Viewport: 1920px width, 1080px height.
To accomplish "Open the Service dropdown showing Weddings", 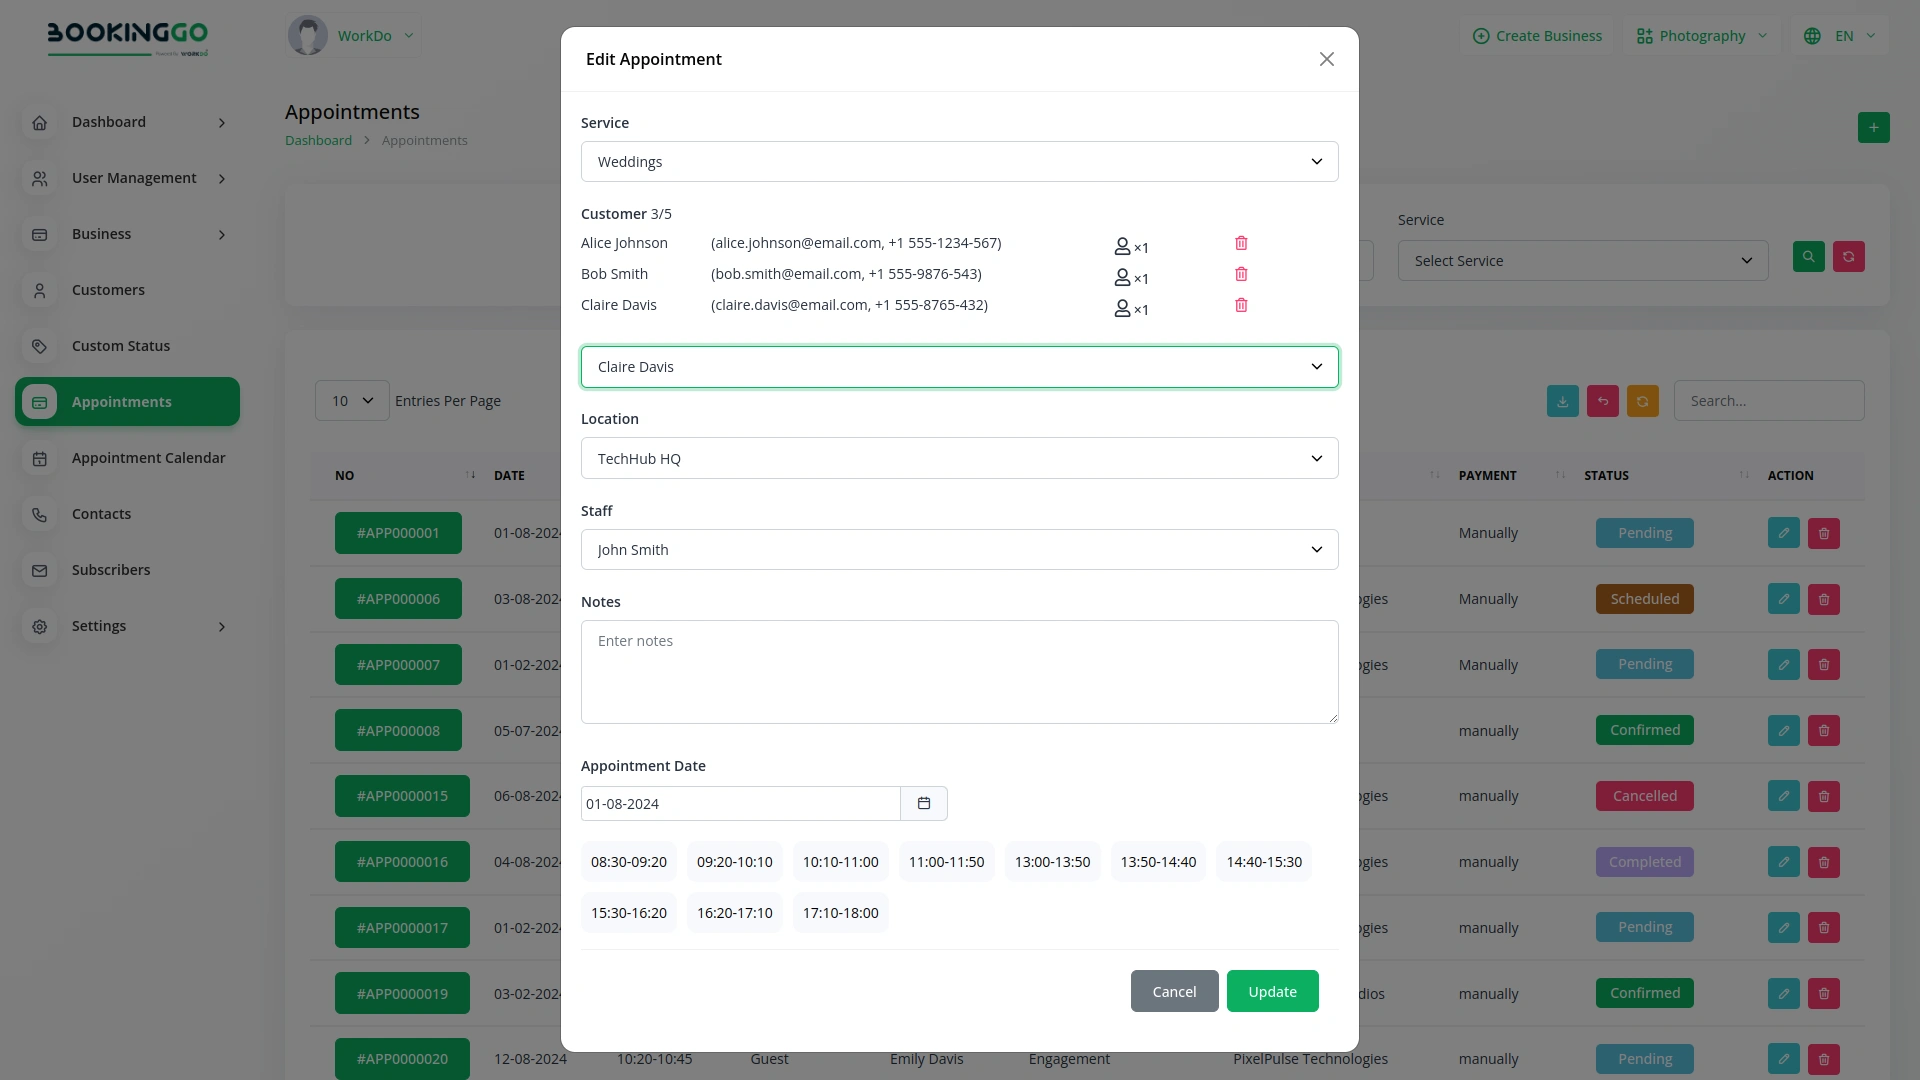I will (959, 161).
